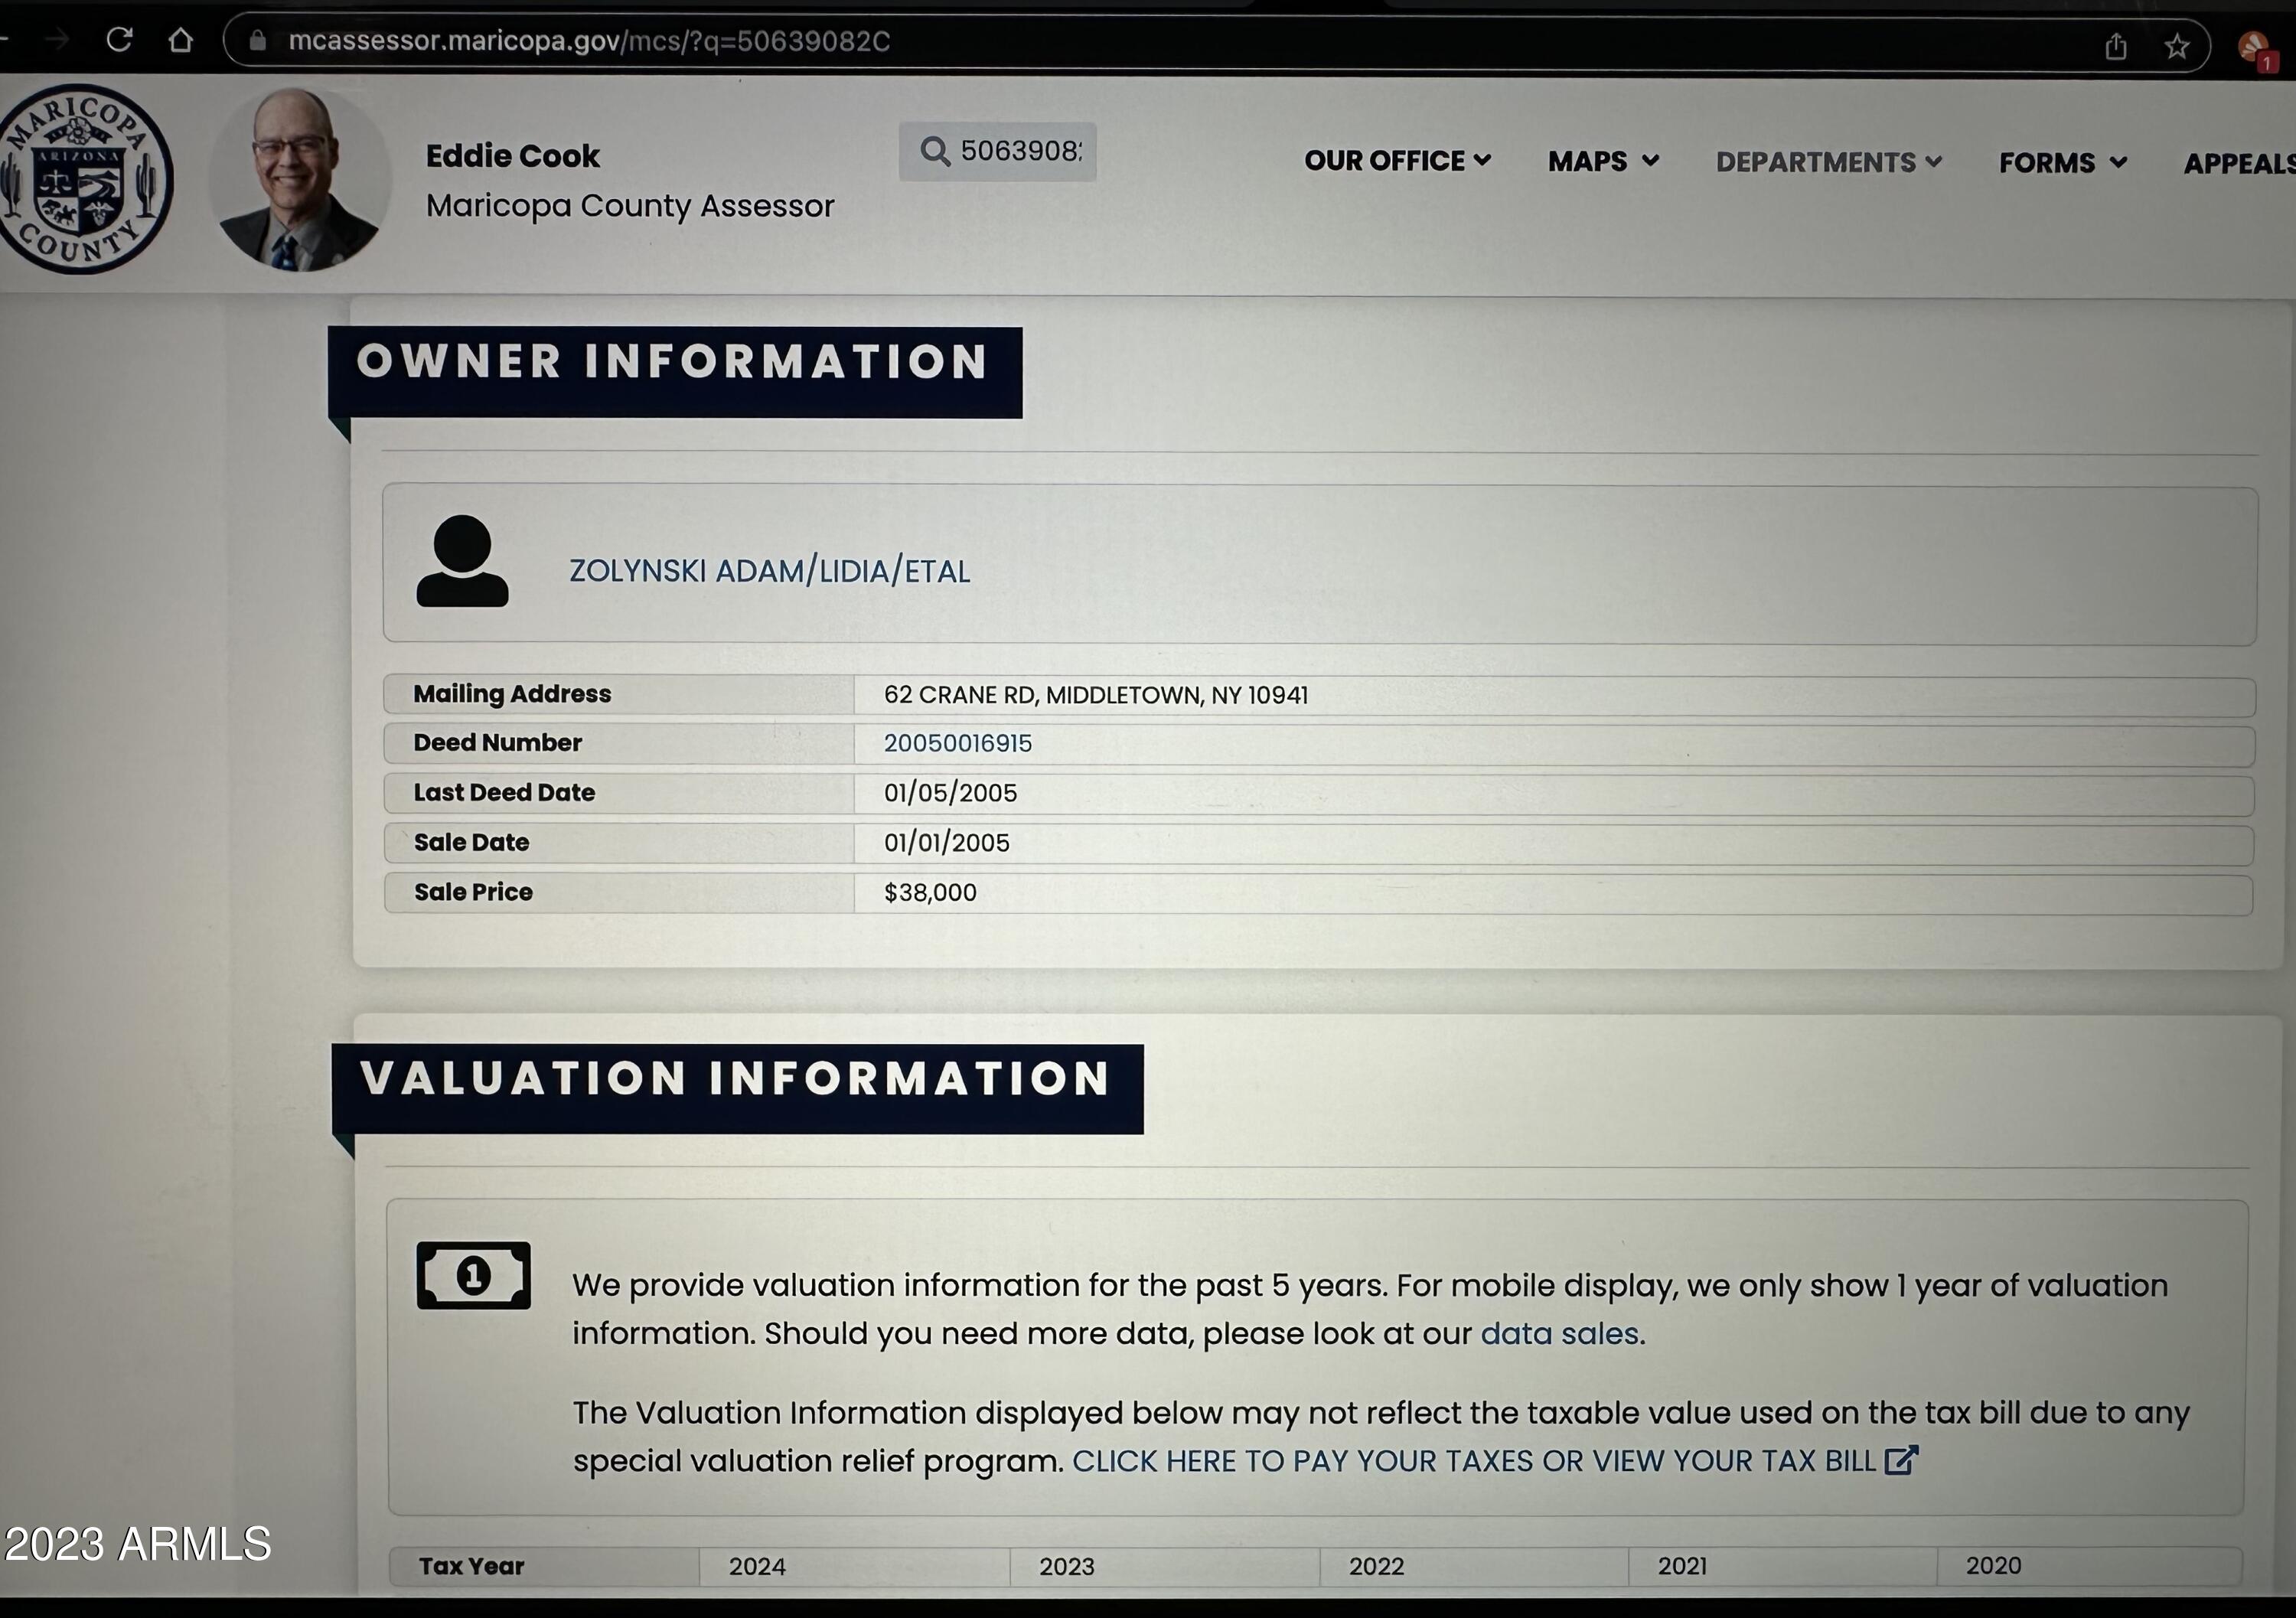This screenshot has height=1618, width=2296.
Task: Click the OWNER INFORMATION heading
Action: 674,362
